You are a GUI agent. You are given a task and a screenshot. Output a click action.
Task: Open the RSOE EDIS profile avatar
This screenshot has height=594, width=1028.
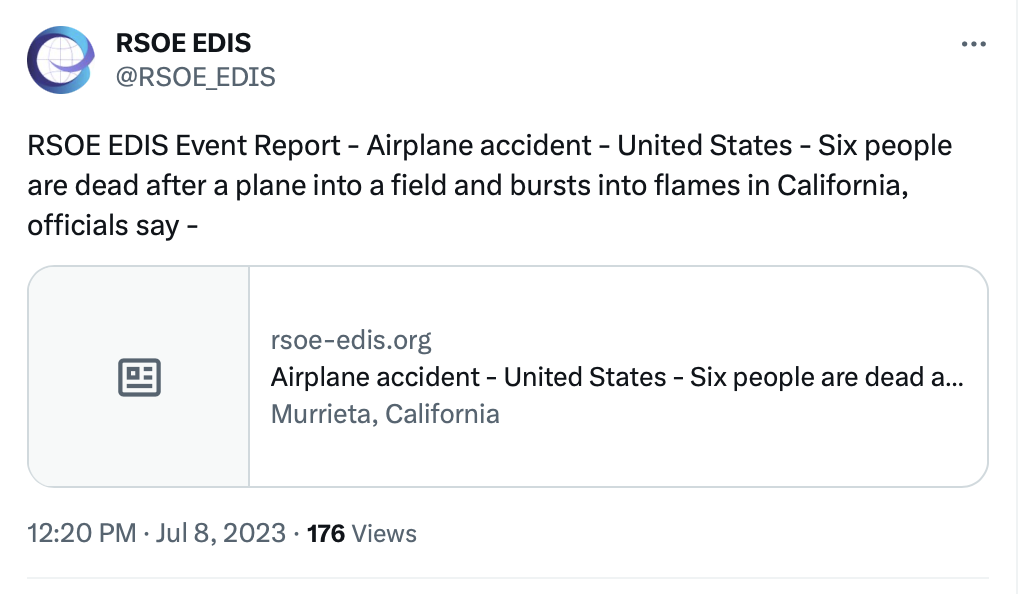click(61, 60)
